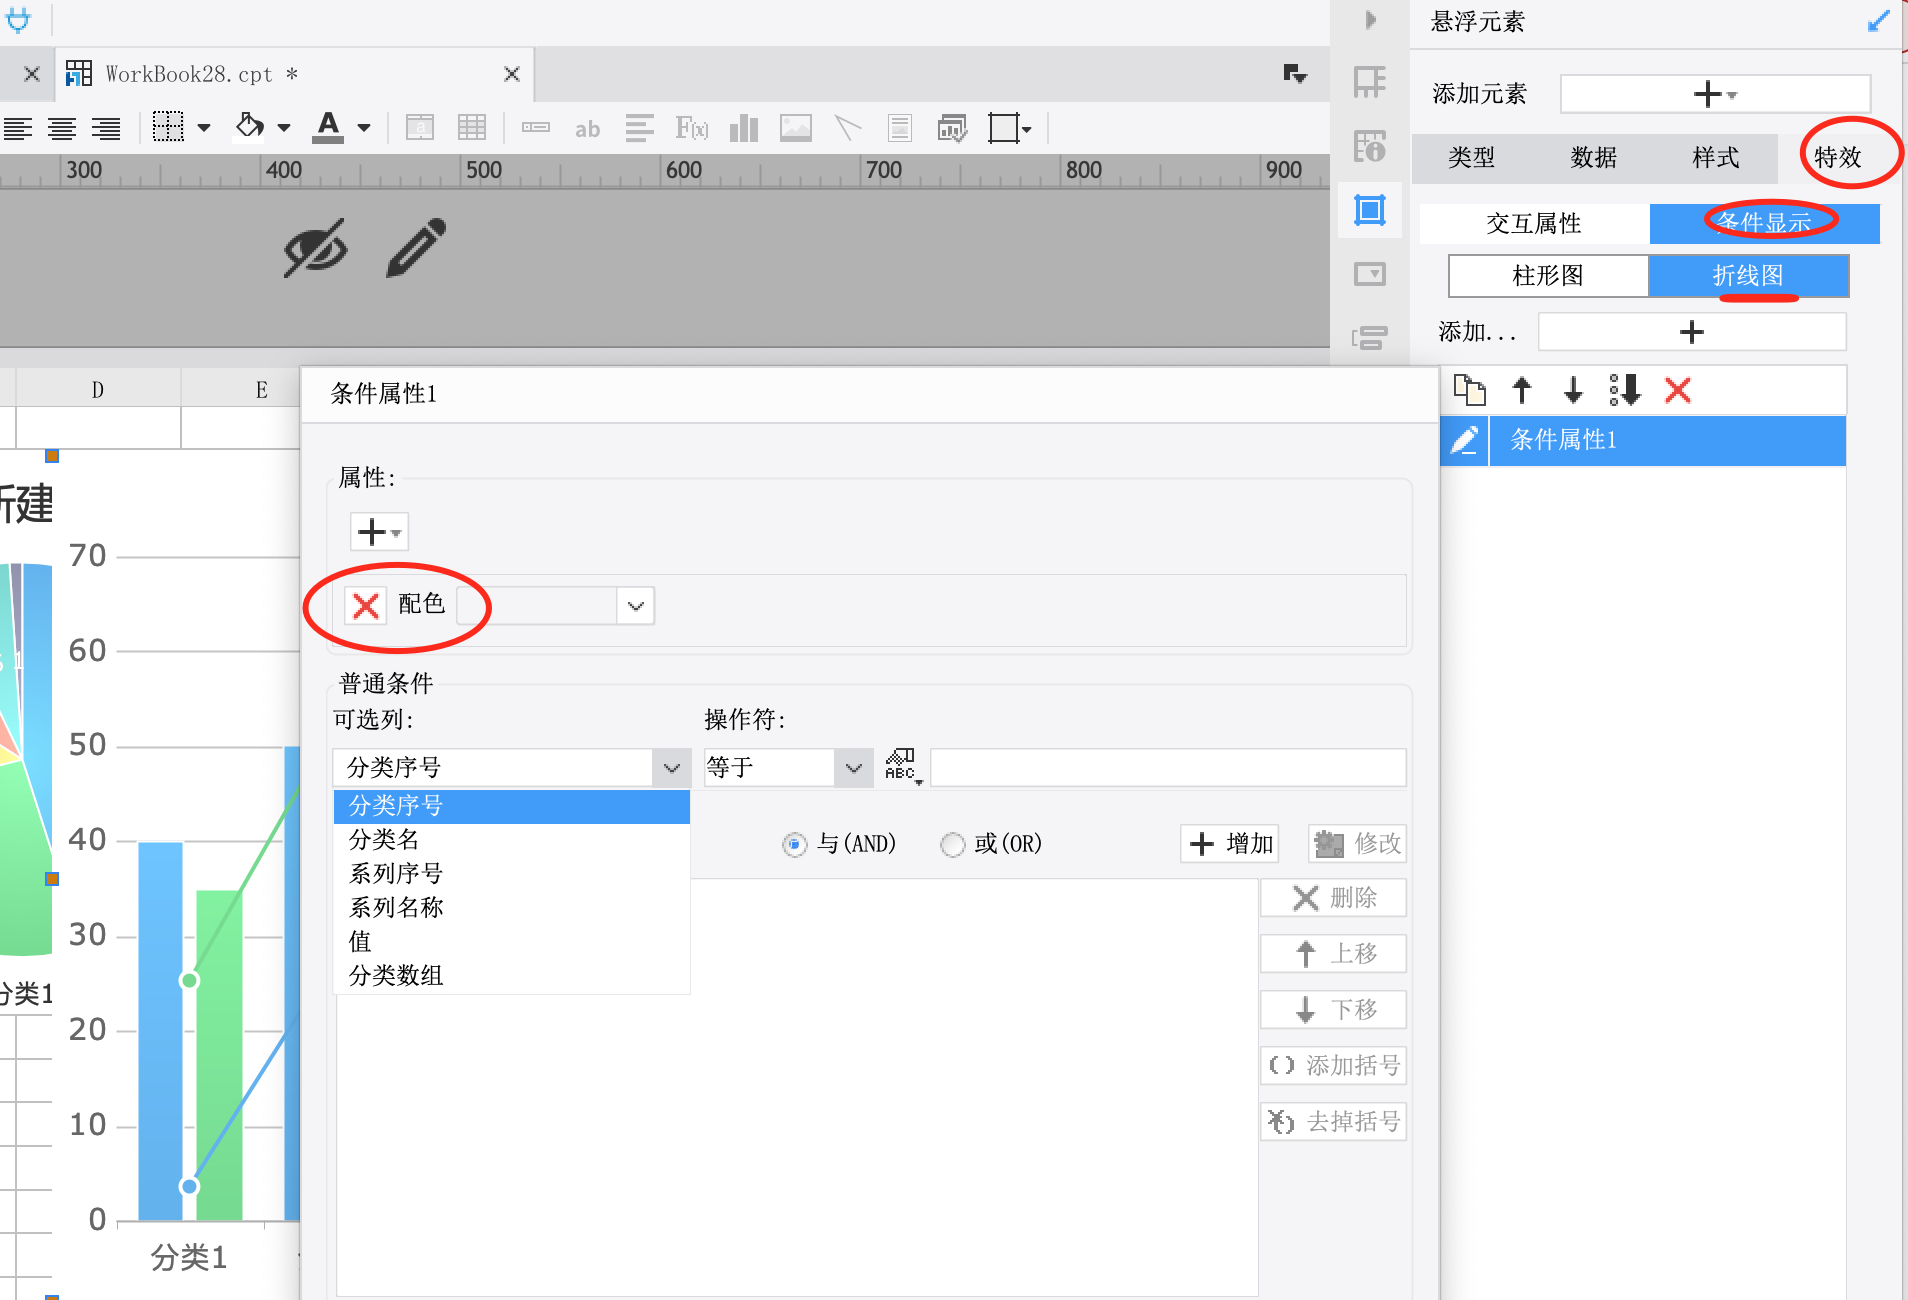Click the condition value input field
The image size is (1908, 1300).
tap(1168, 768)
